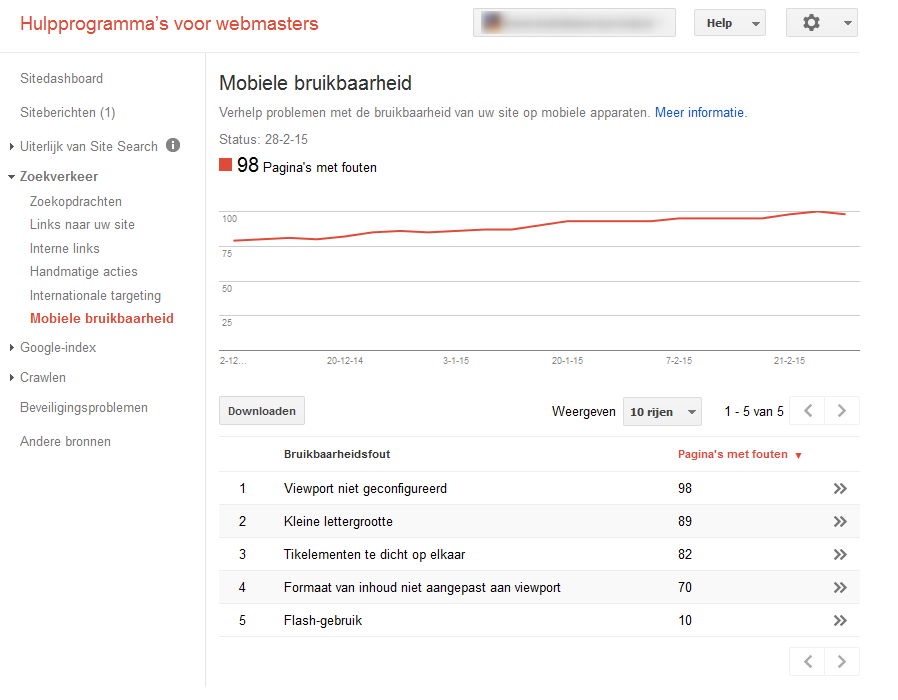Click info icon beside Uiterlijk van Site Search

pyautogui.click(x=173, y=145)
